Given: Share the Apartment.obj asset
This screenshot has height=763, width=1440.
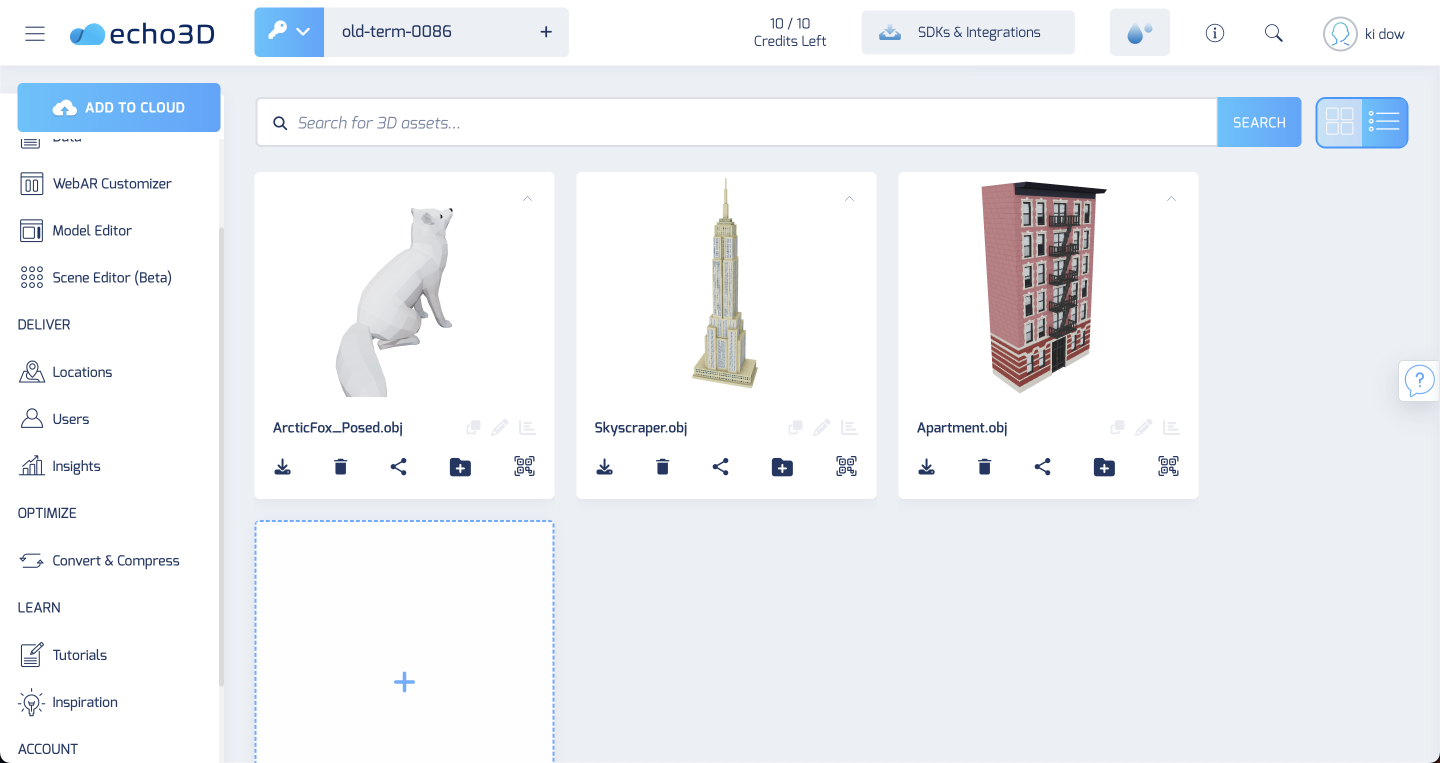Looking at the screenshot, I should 1042,466.
